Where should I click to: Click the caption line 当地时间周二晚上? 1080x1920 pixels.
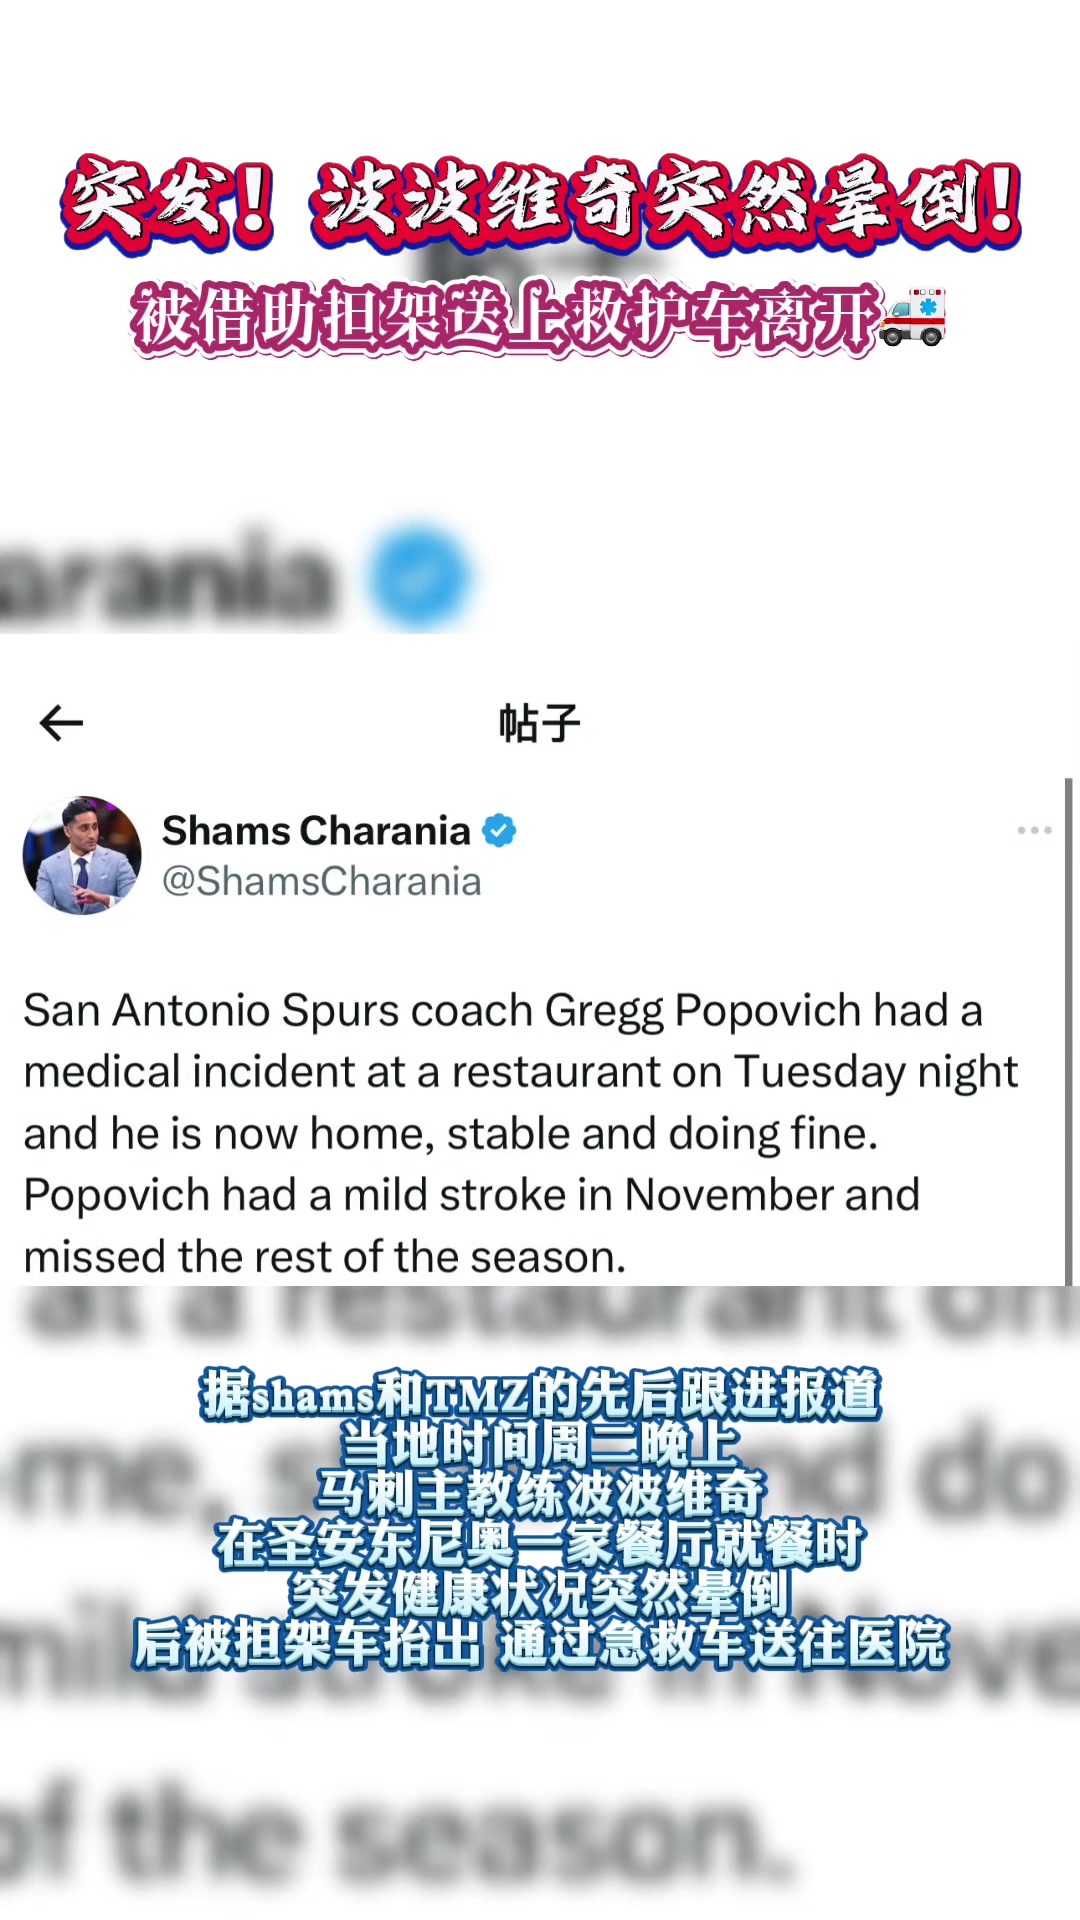pyautogui.click(x=540, y=1444)
